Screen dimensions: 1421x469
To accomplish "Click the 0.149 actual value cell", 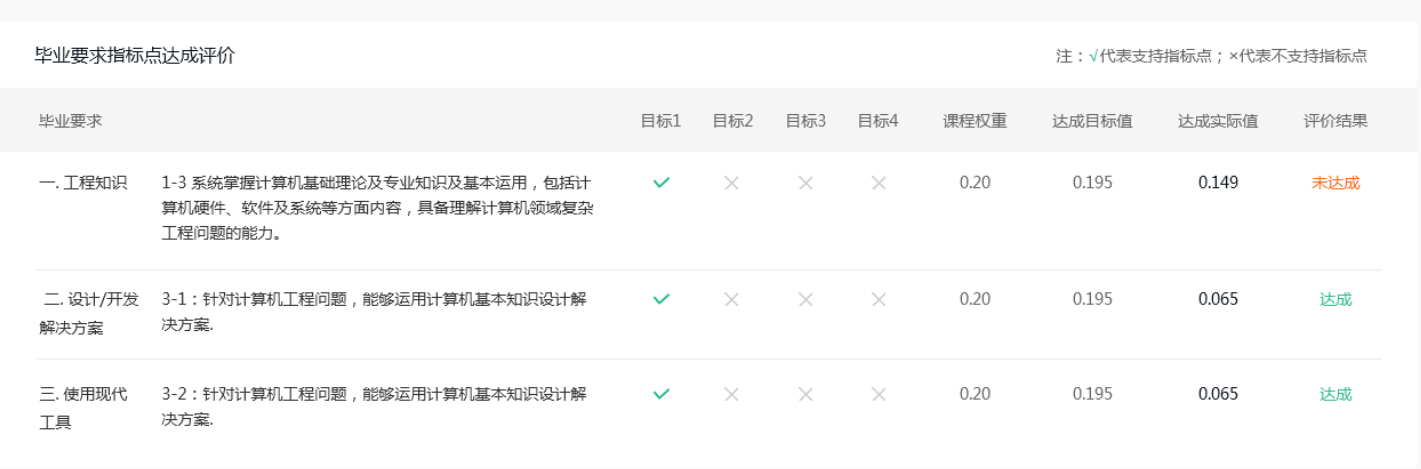I will tap(1218, 183).
